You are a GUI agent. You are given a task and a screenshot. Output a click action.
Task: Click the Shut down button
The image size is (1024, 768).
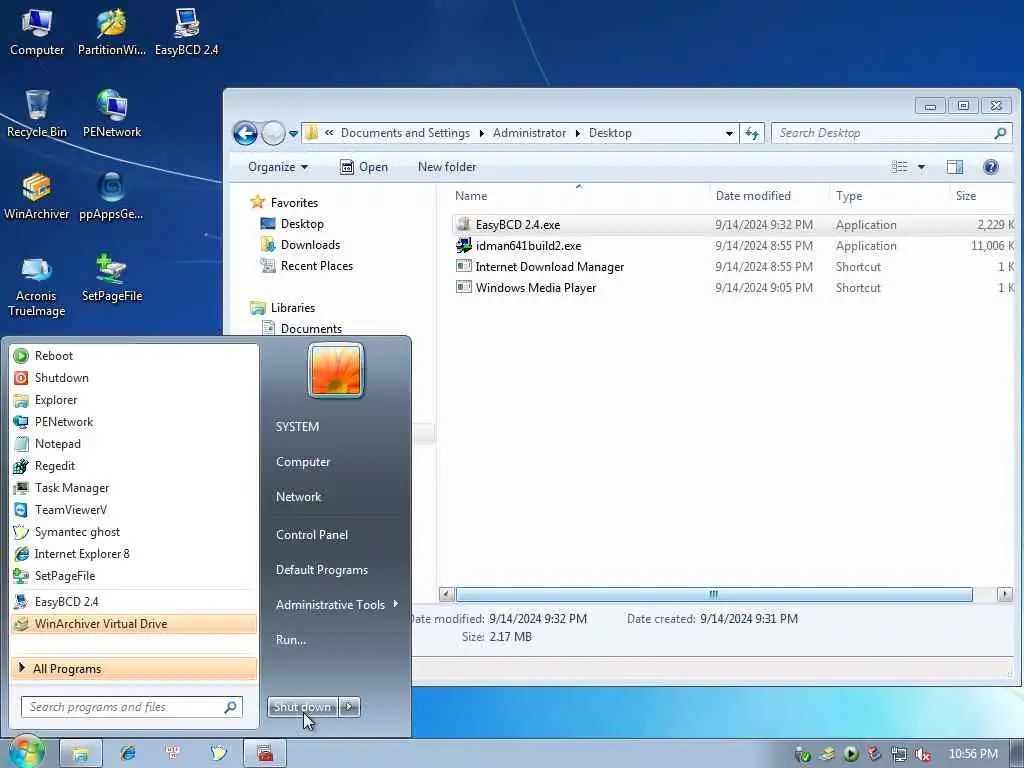tap(302, 707)
